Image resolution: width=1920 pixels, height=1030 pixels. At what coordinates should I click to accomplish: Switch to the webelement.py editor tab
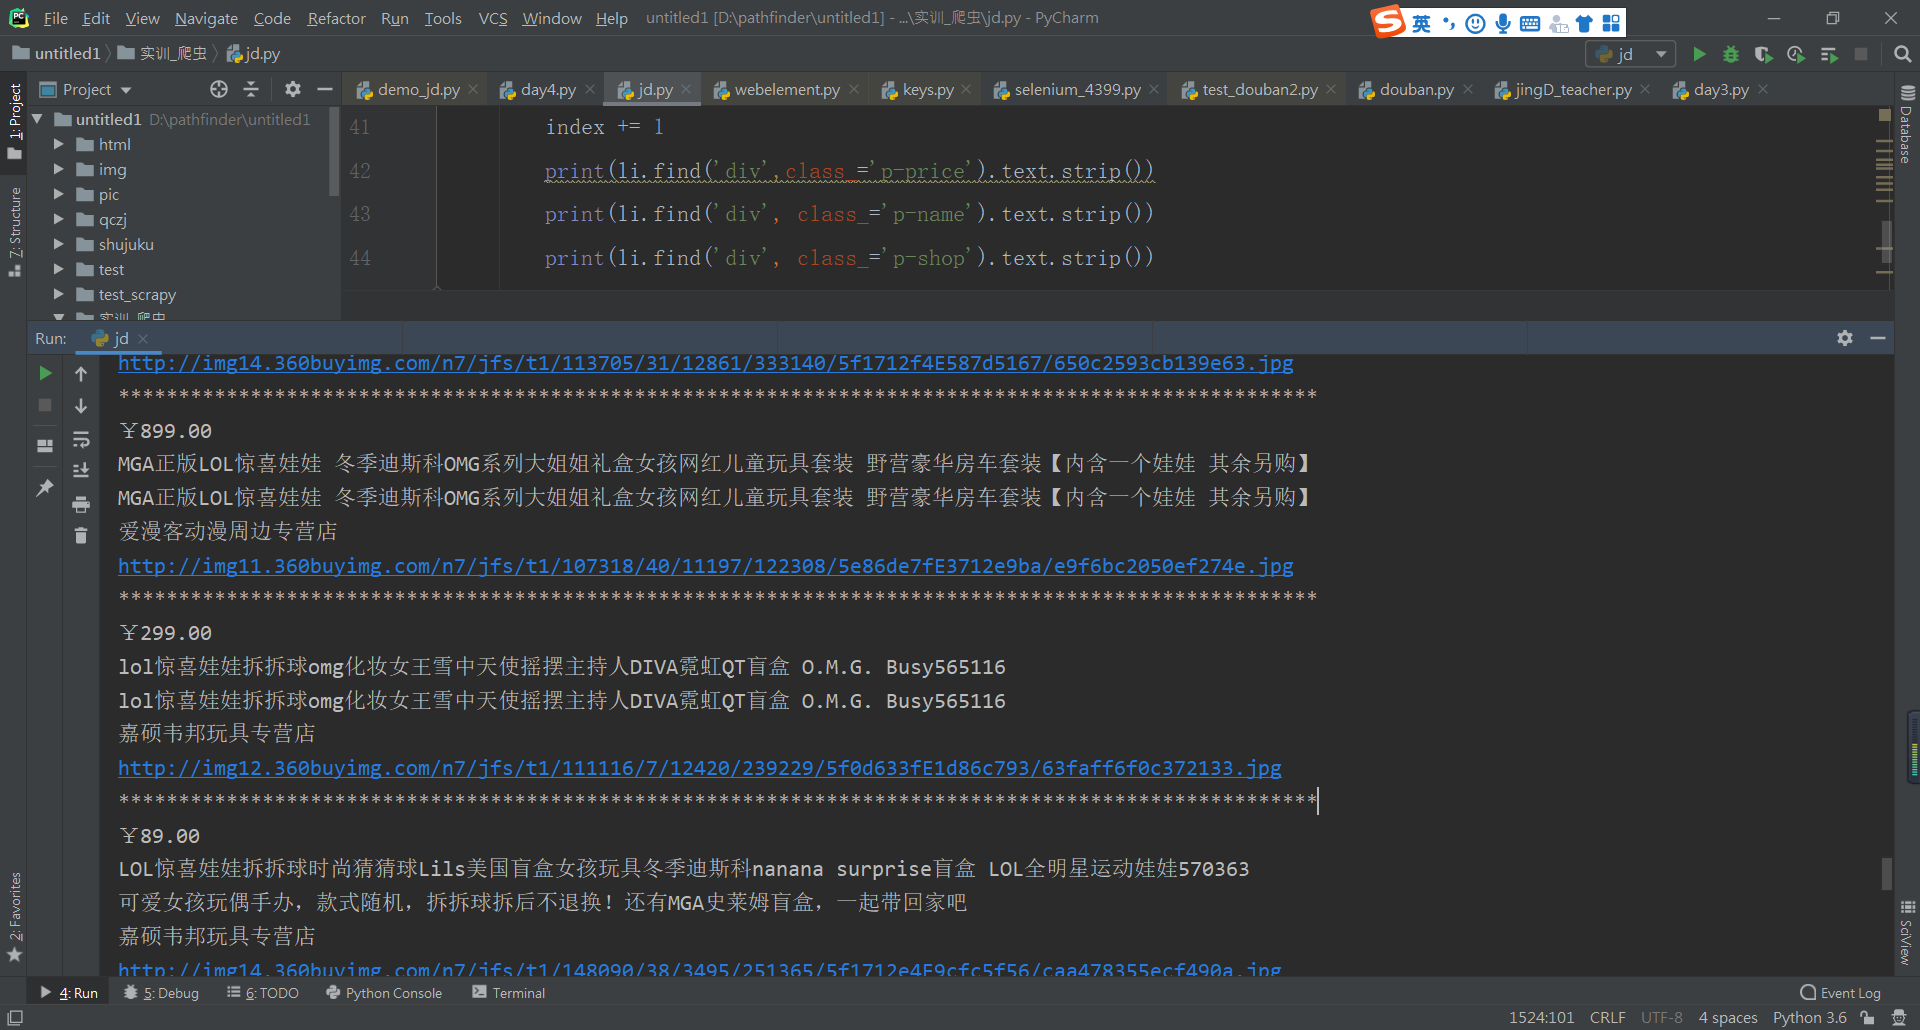pos(787,89)
